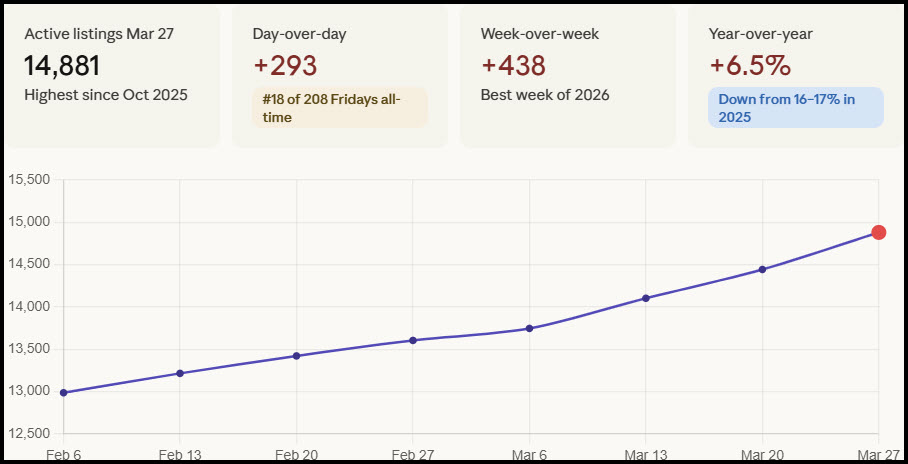Click the "Active listings Mar 27" card title
Viewport: 908px width, 464px height.
click(x=99, y=33)
